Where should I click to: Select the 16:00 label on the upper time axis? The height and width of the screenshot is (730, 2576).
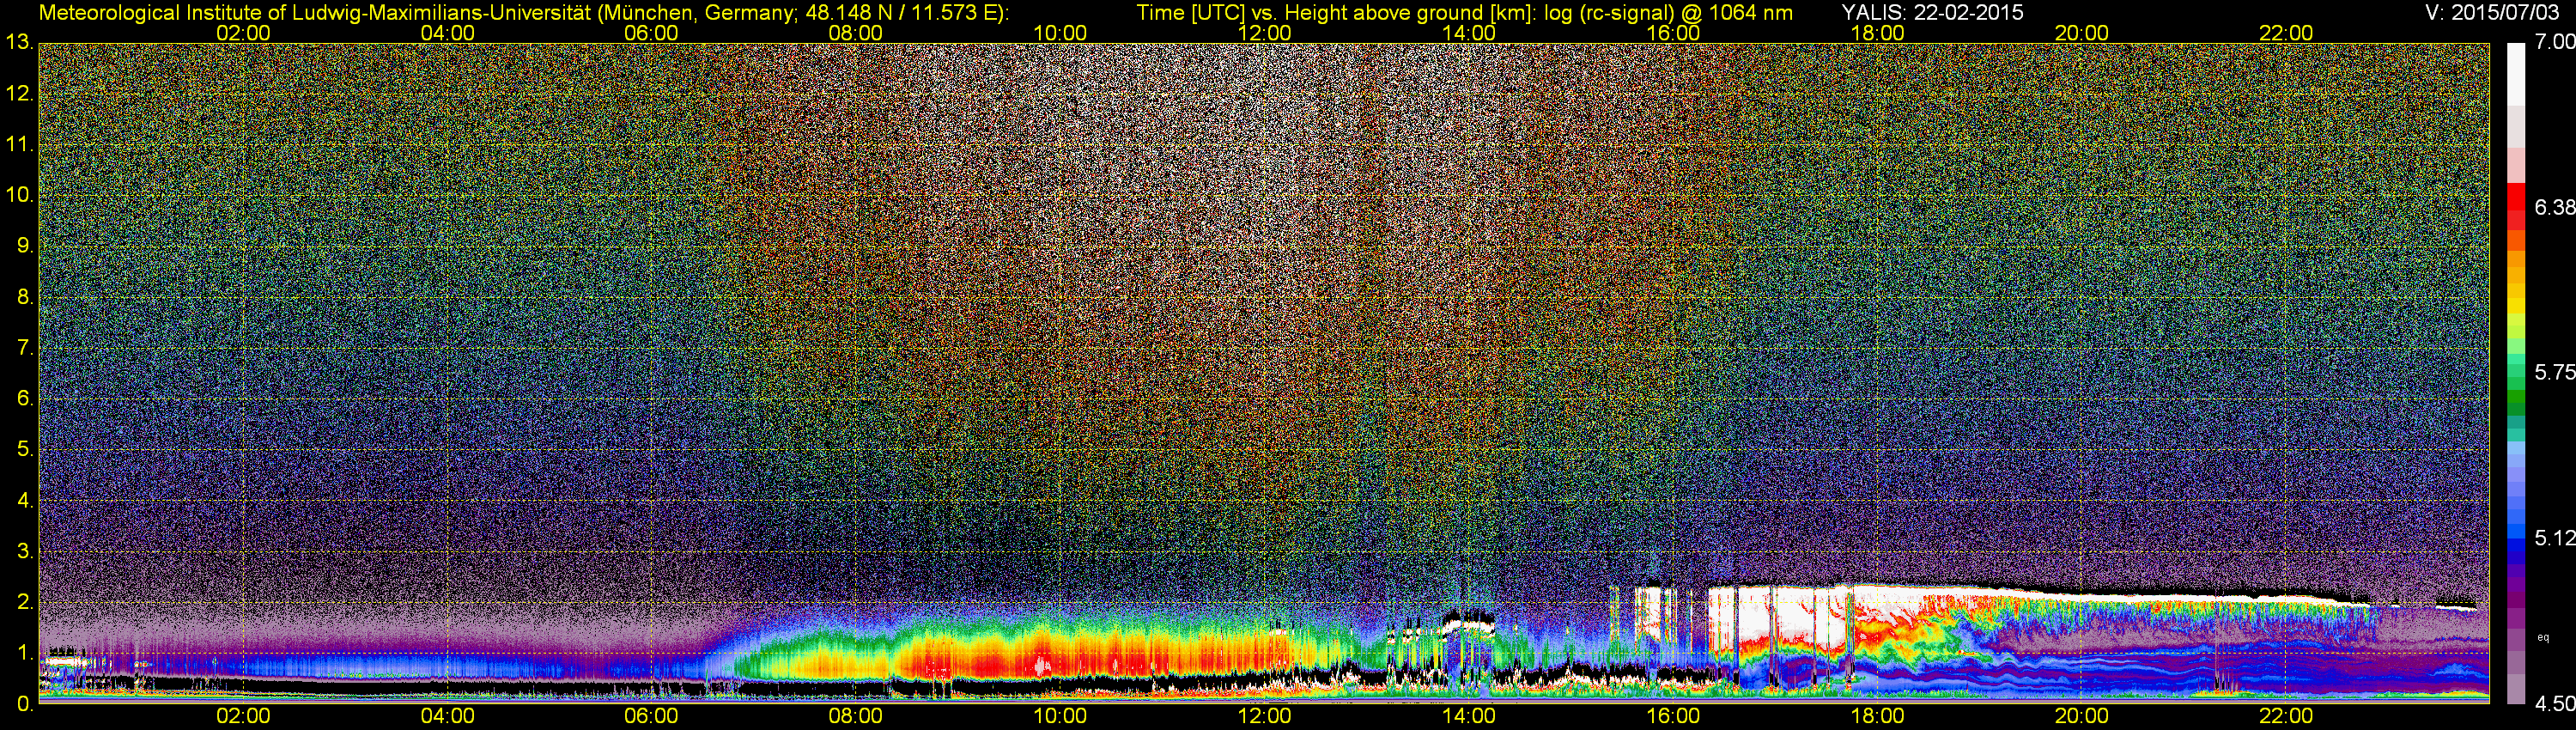[x=1673, y=33]
